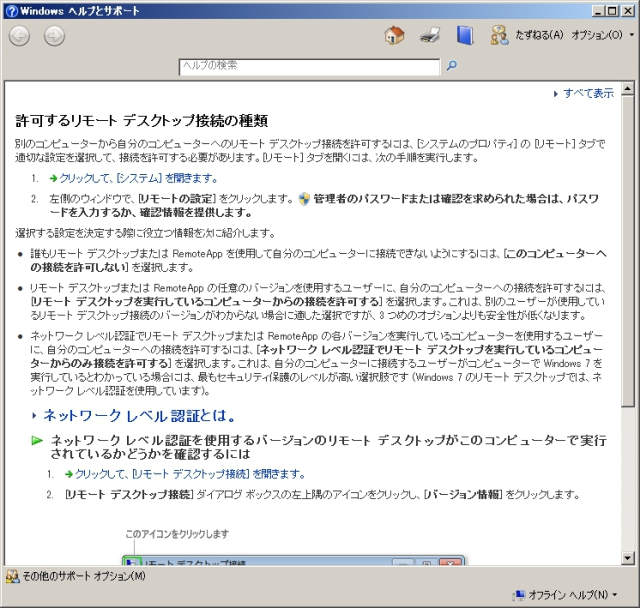Image resolution: width=640 pixels, height=608 pixels.
Task: Click bold text [リモートの設定] in step 2
Action: pyautogui.click(x=177, y=199)
